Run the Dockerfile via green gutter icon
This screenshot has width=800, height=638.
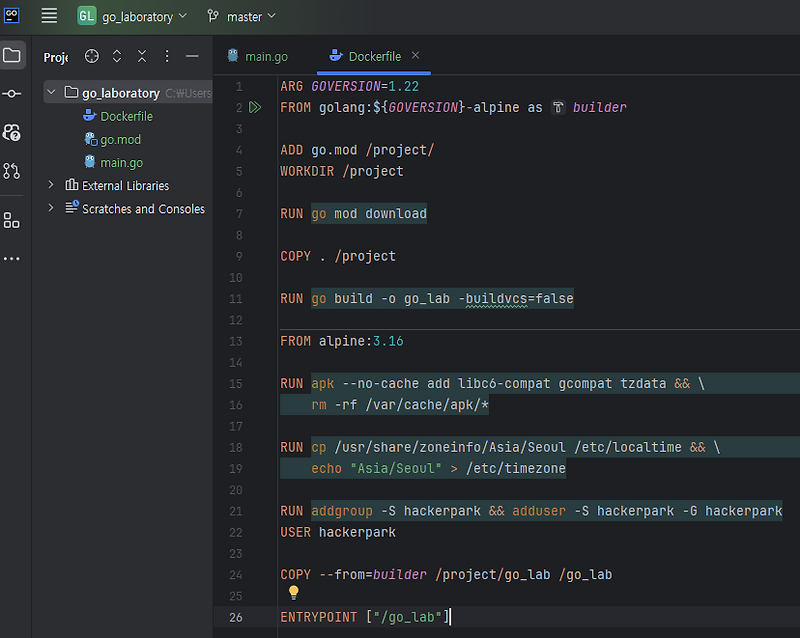[x=254, y=107]
